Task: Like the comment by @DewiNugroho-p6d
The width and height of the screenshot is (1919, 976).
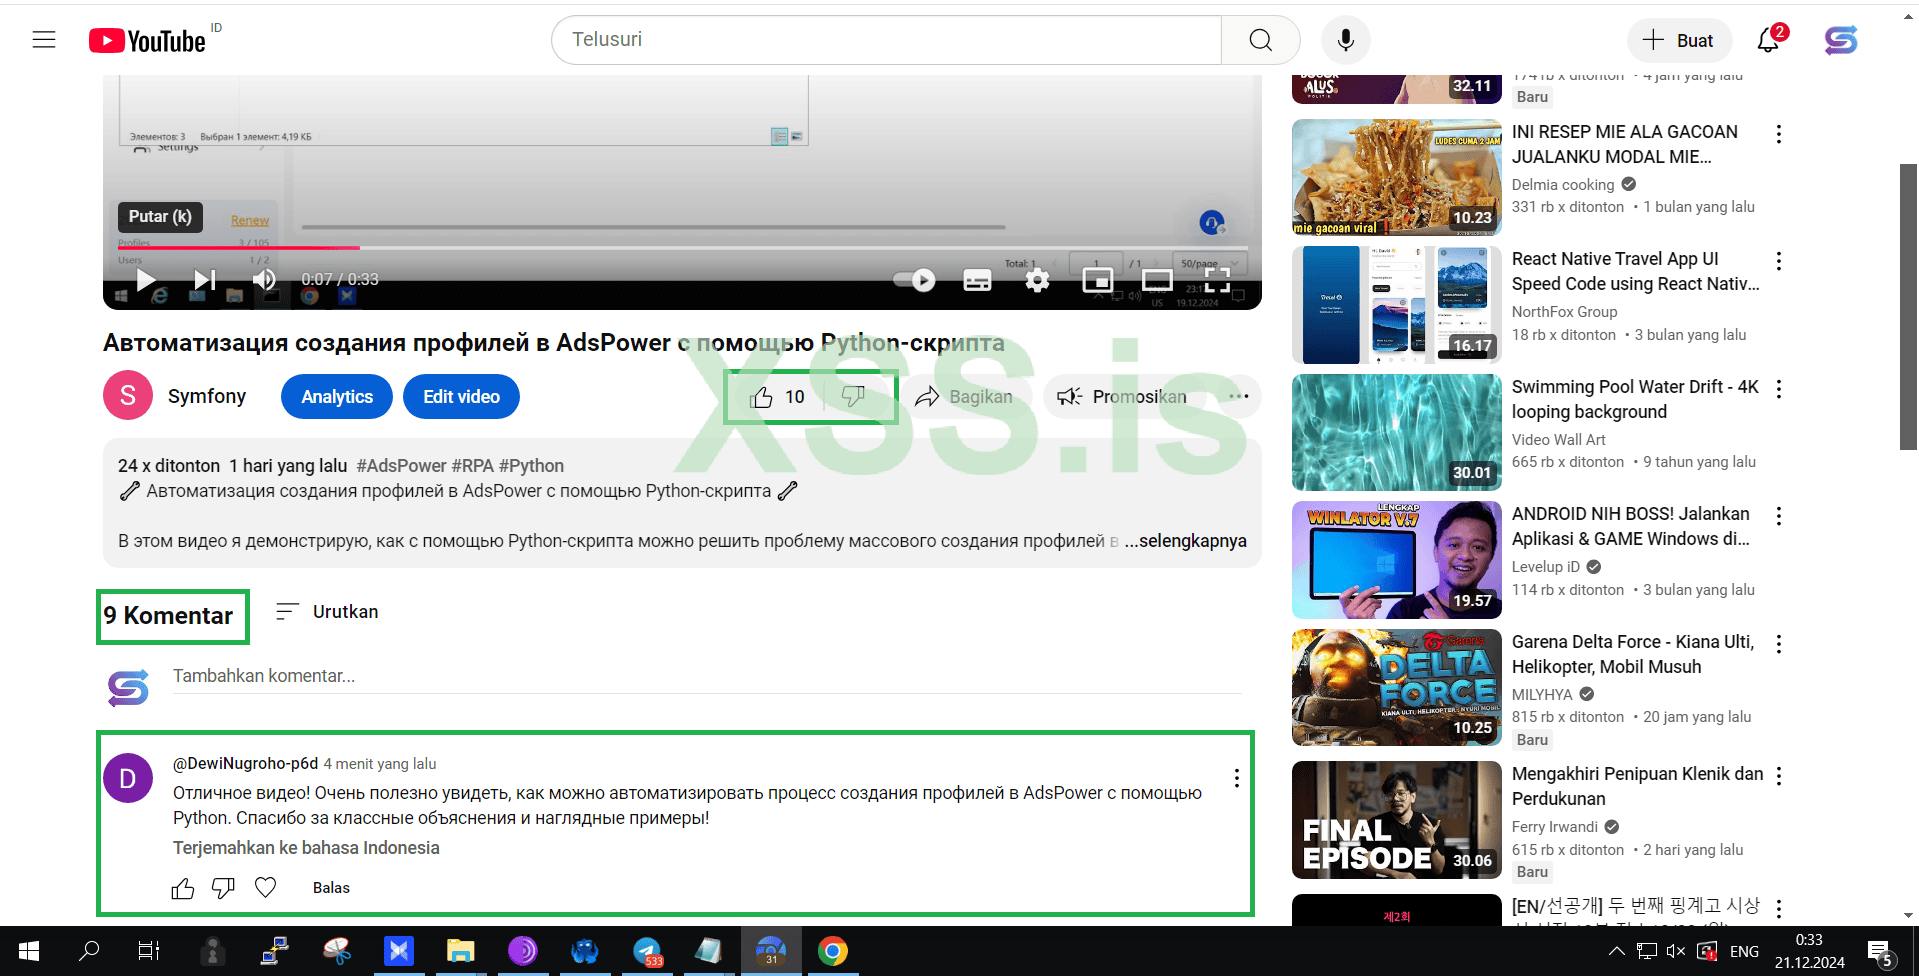Action: 183,888
